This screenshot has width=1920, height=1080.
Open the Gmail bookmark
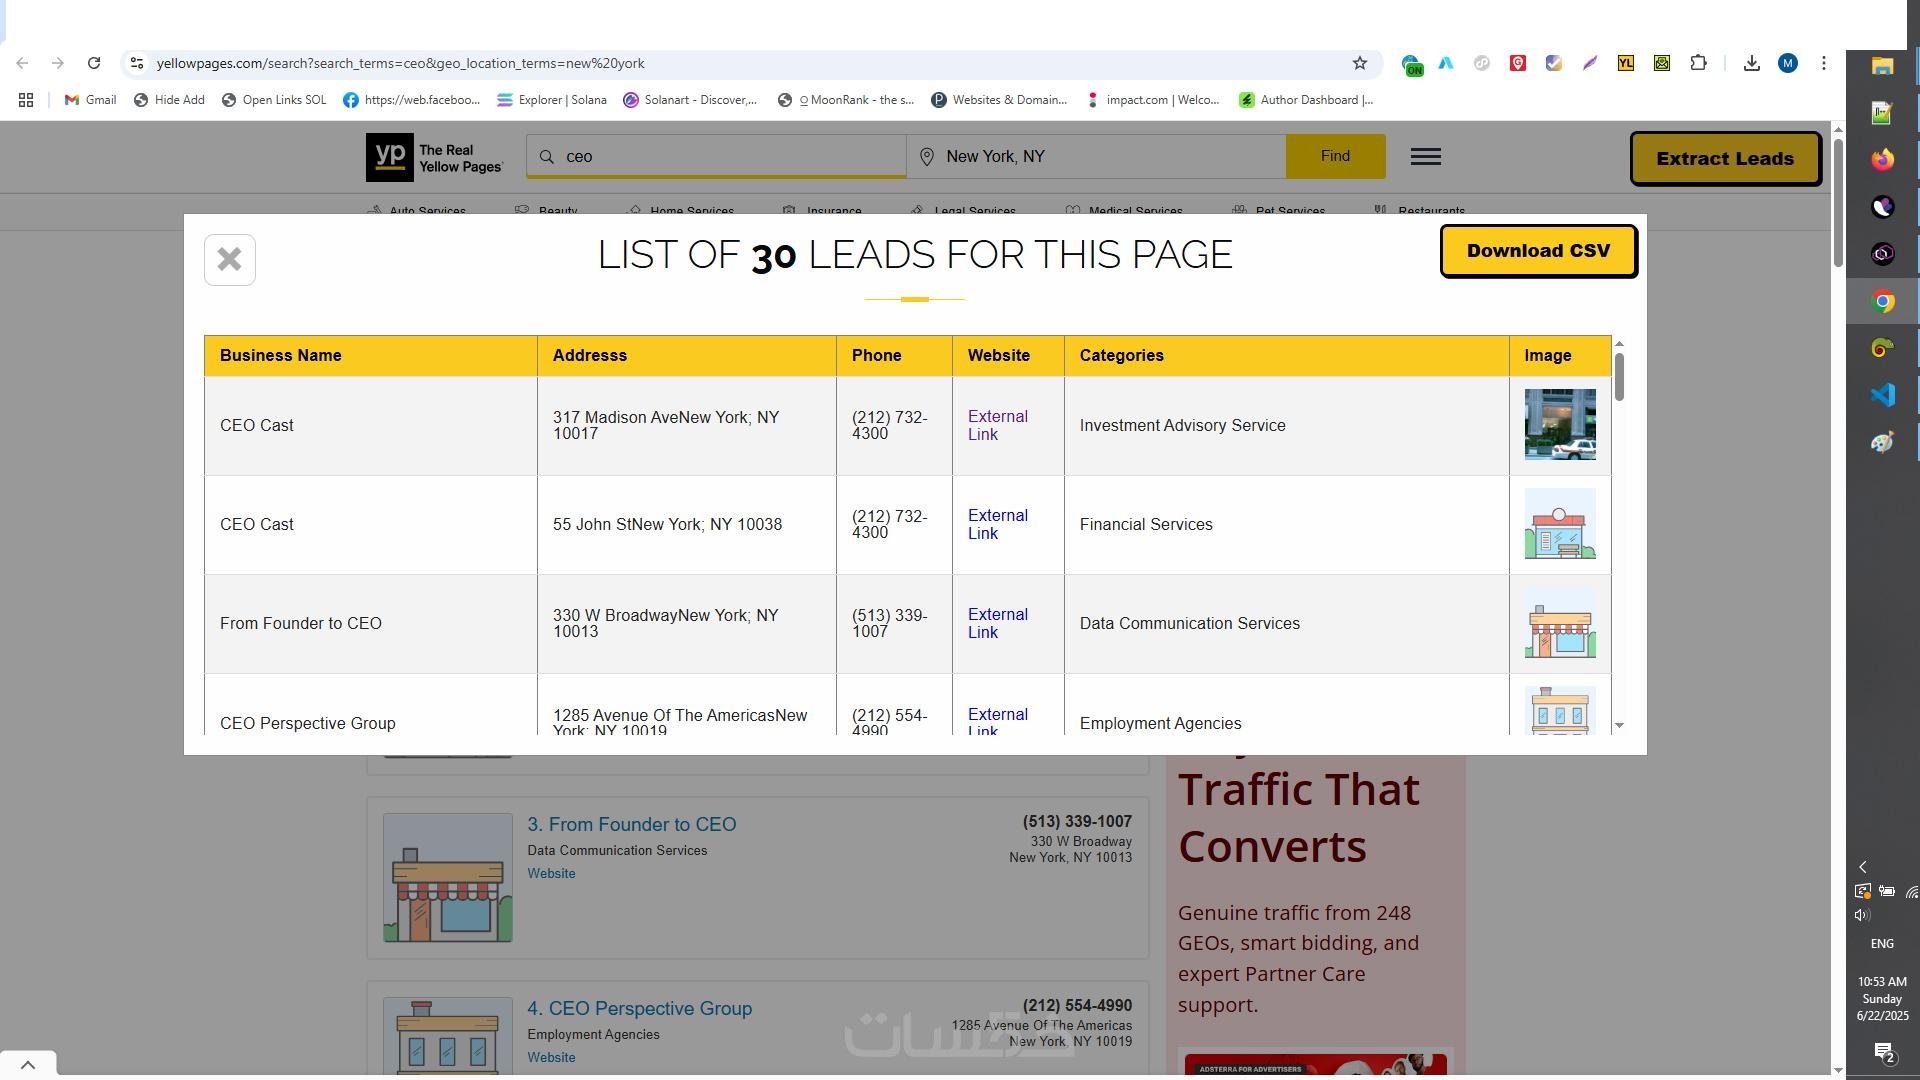click(90, 100)
